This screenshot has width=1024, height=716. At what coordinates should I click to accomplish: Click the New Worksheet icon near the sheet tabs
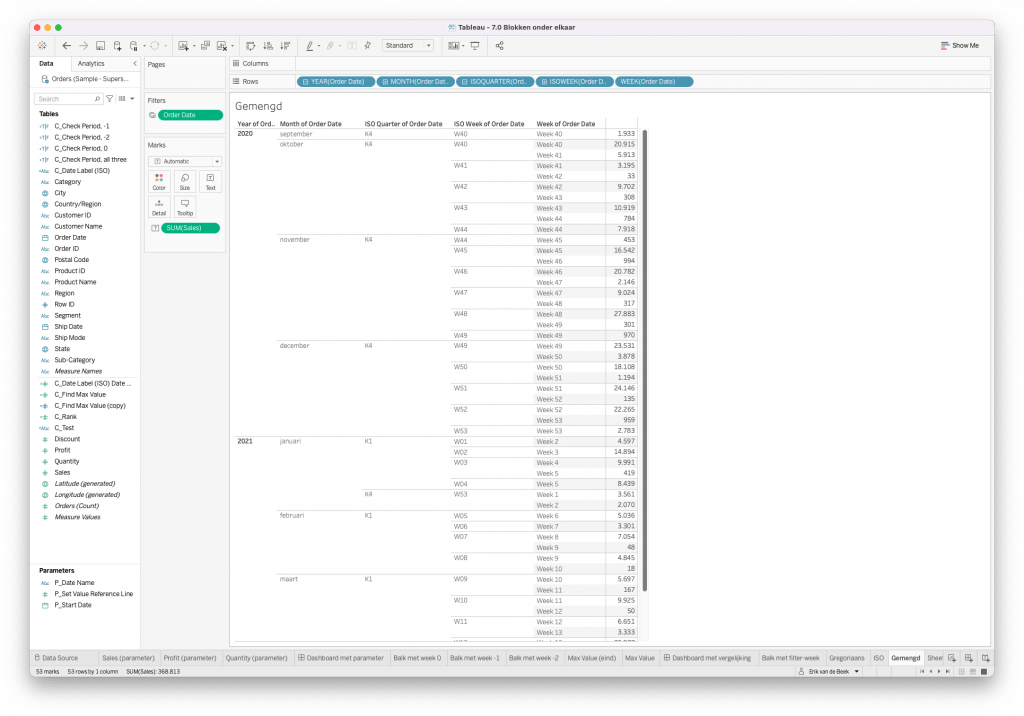point(951,658)
